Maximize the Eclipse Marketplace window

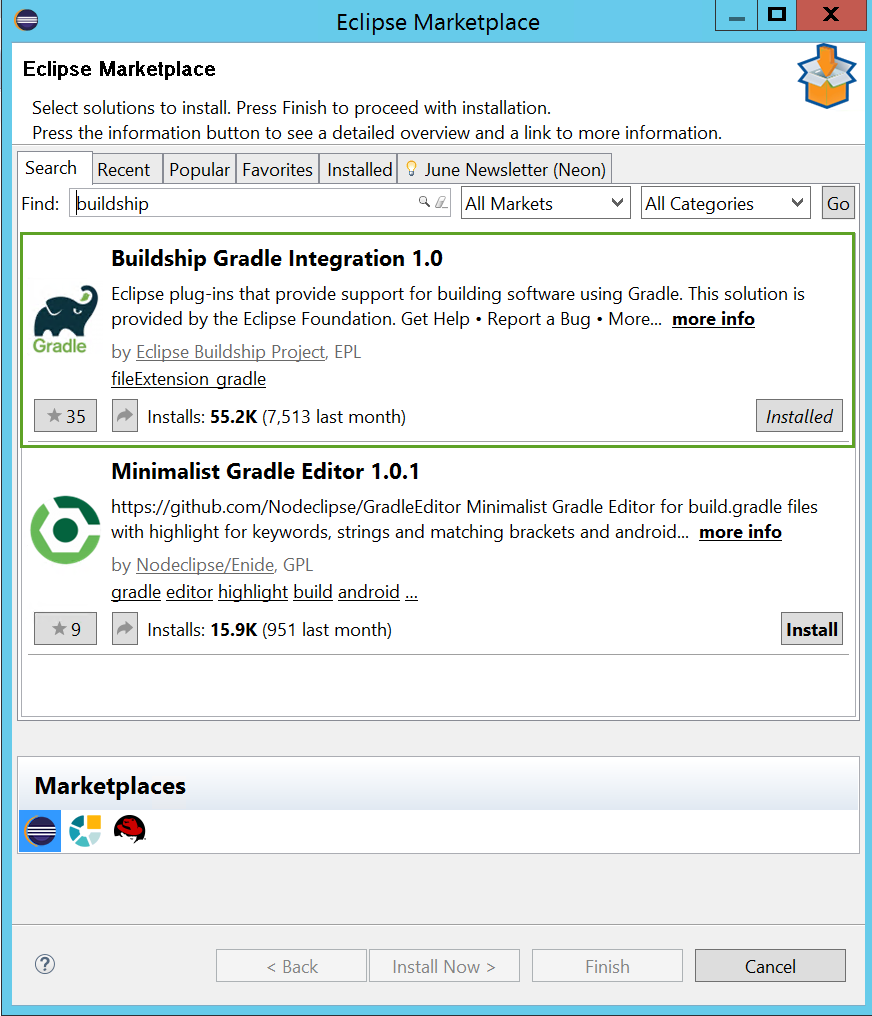coord(777,16)
